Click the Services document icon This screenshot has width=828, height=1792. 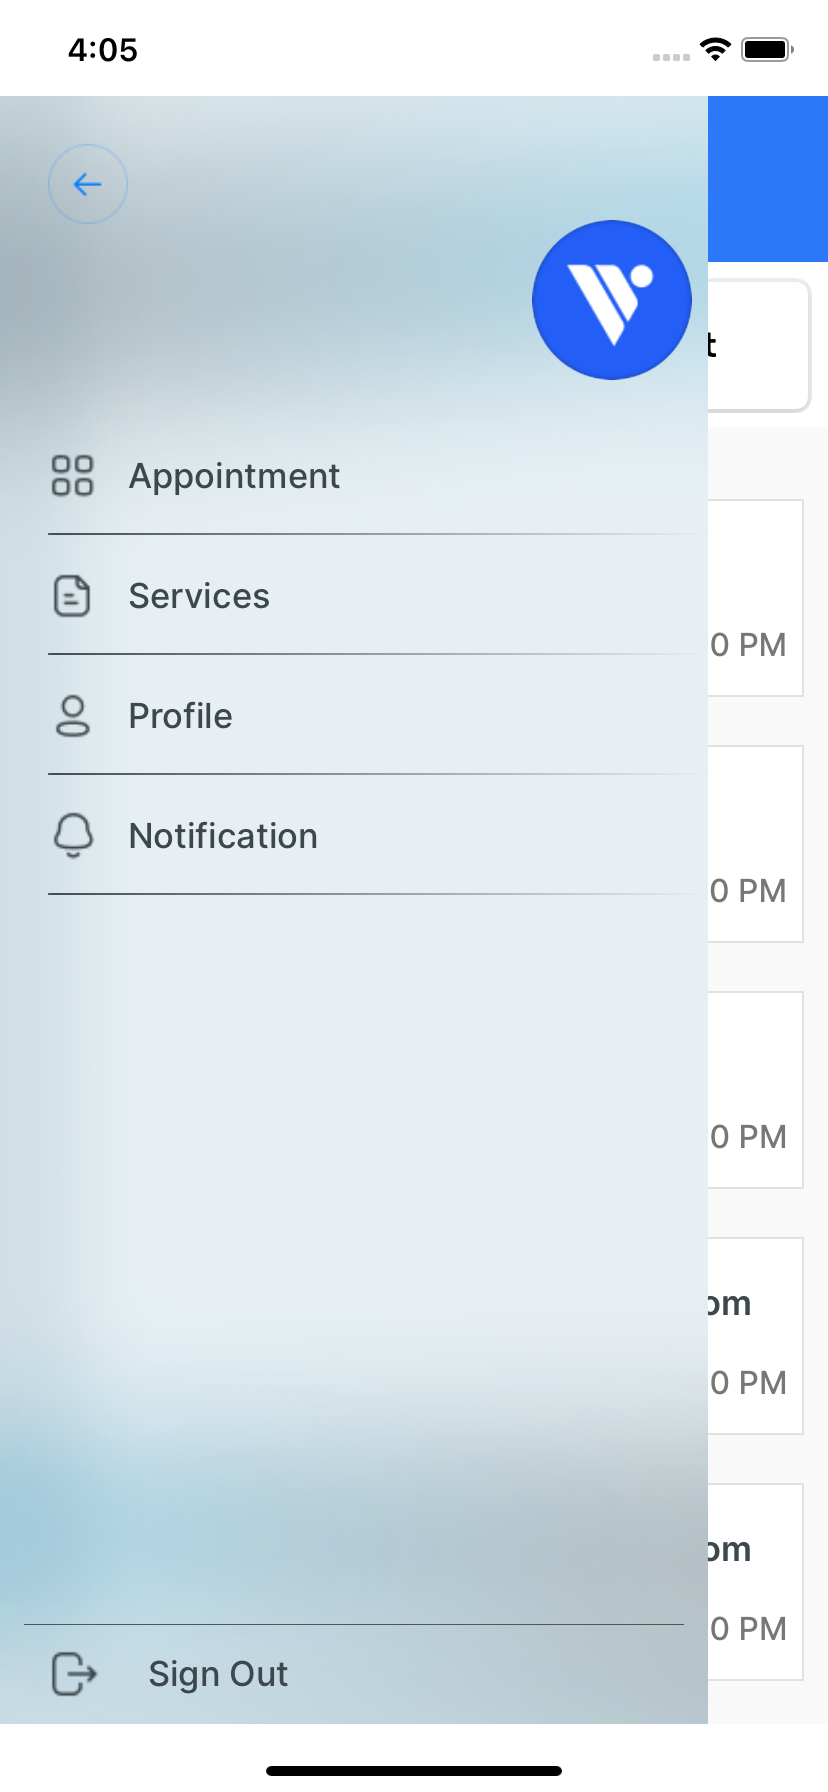[72, 596]
